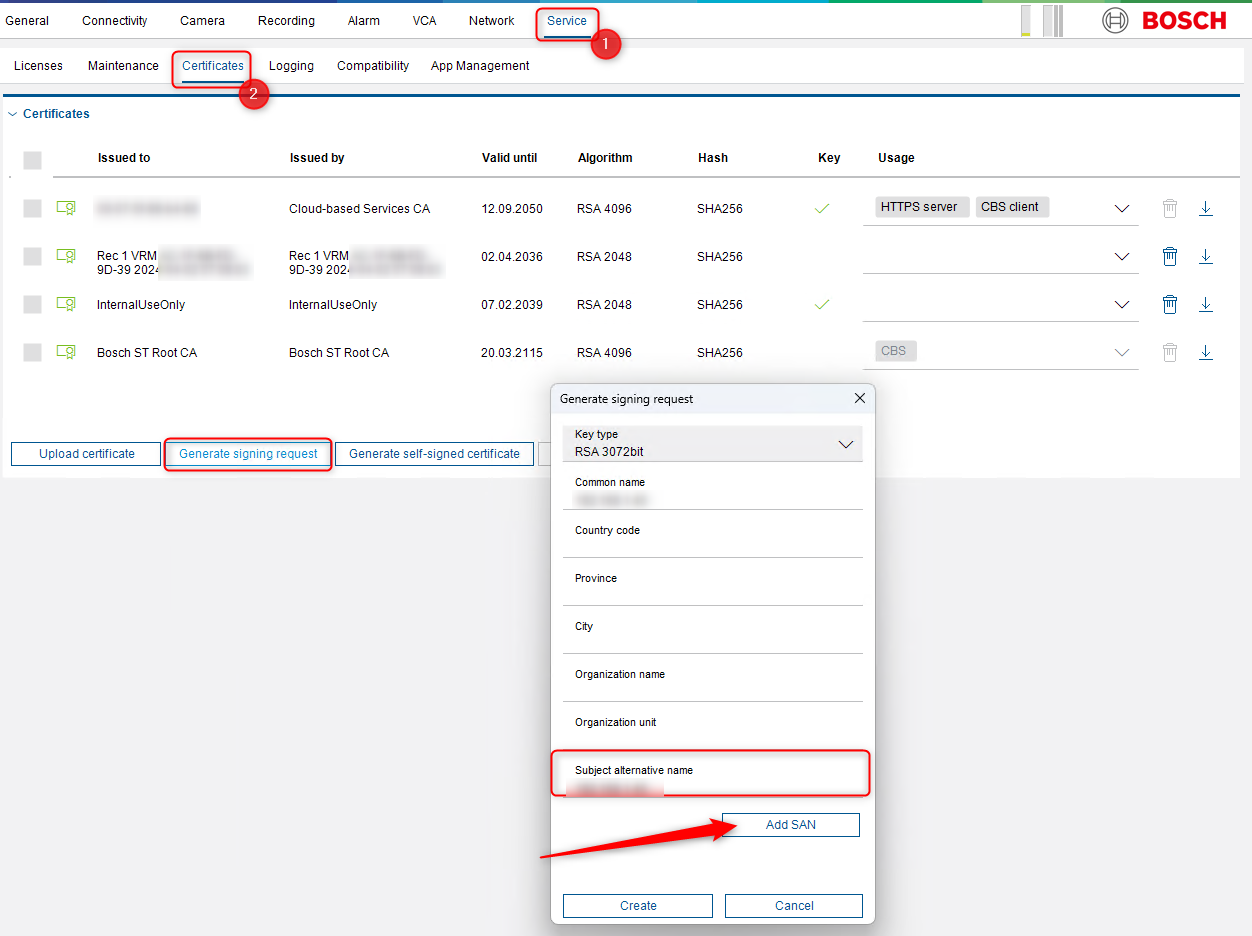Switch to the Logging tab

[x=291, y=66]
